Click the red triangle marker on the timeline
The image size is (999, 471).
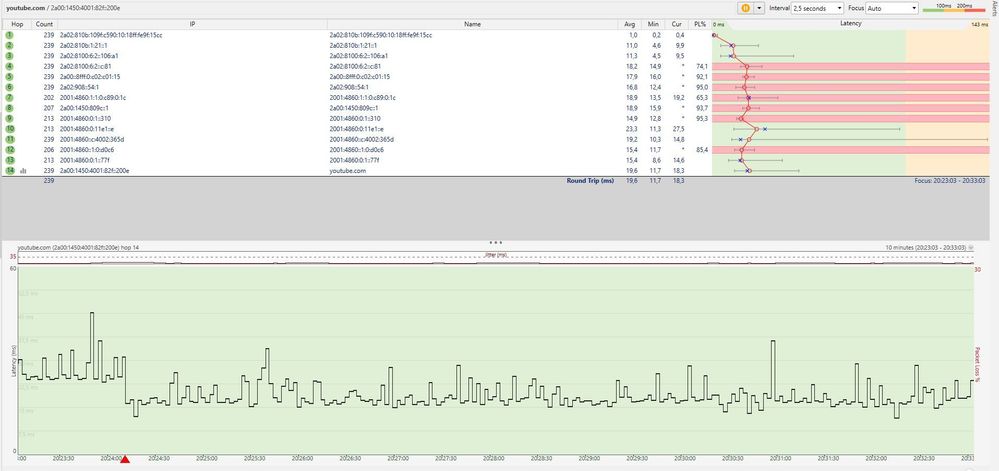(x=126, y=460)
